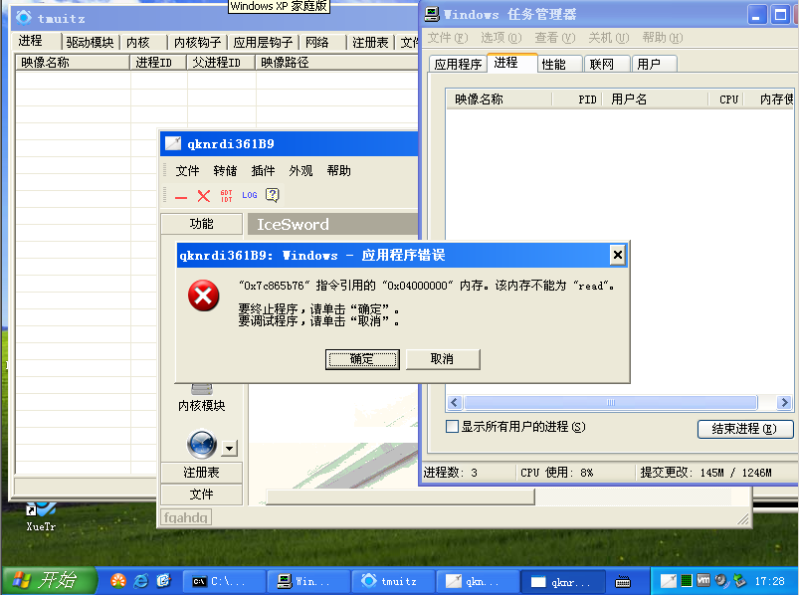The width and height of the screenshot is (800, 595).
Task: Click 结束进程 button in Task Manager
Action: [745, 429]
